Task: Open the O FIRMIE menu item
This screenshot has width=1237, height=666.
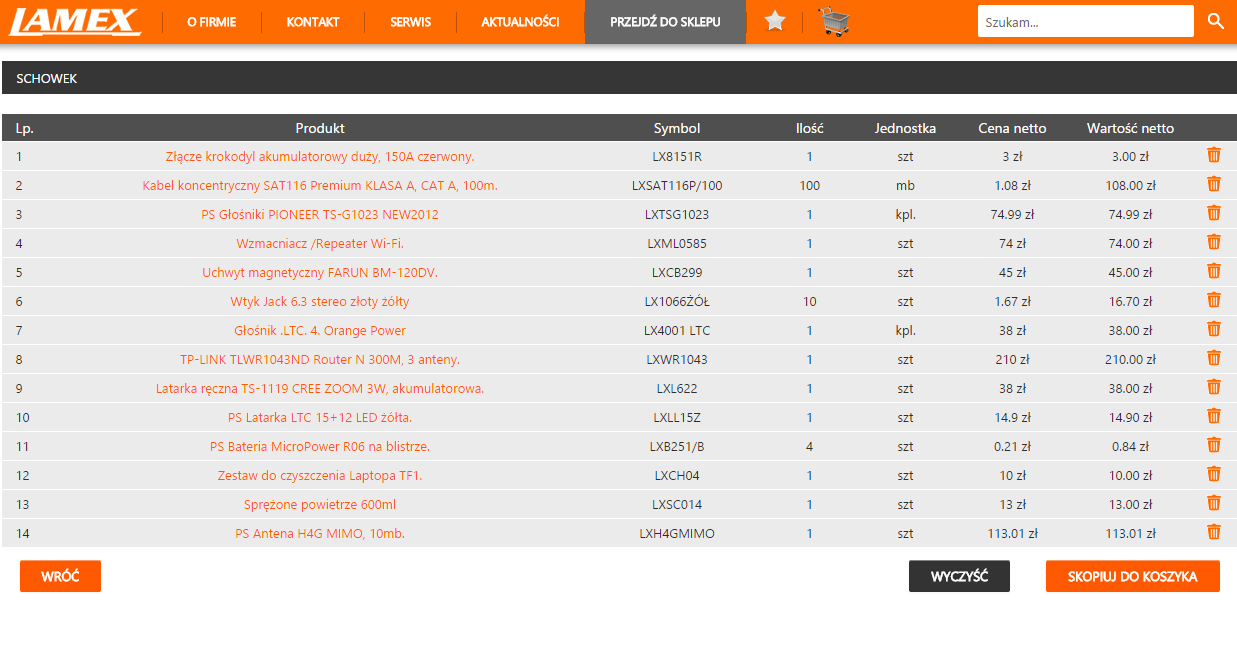Action: pyautogui.click(x=211, y=22)
